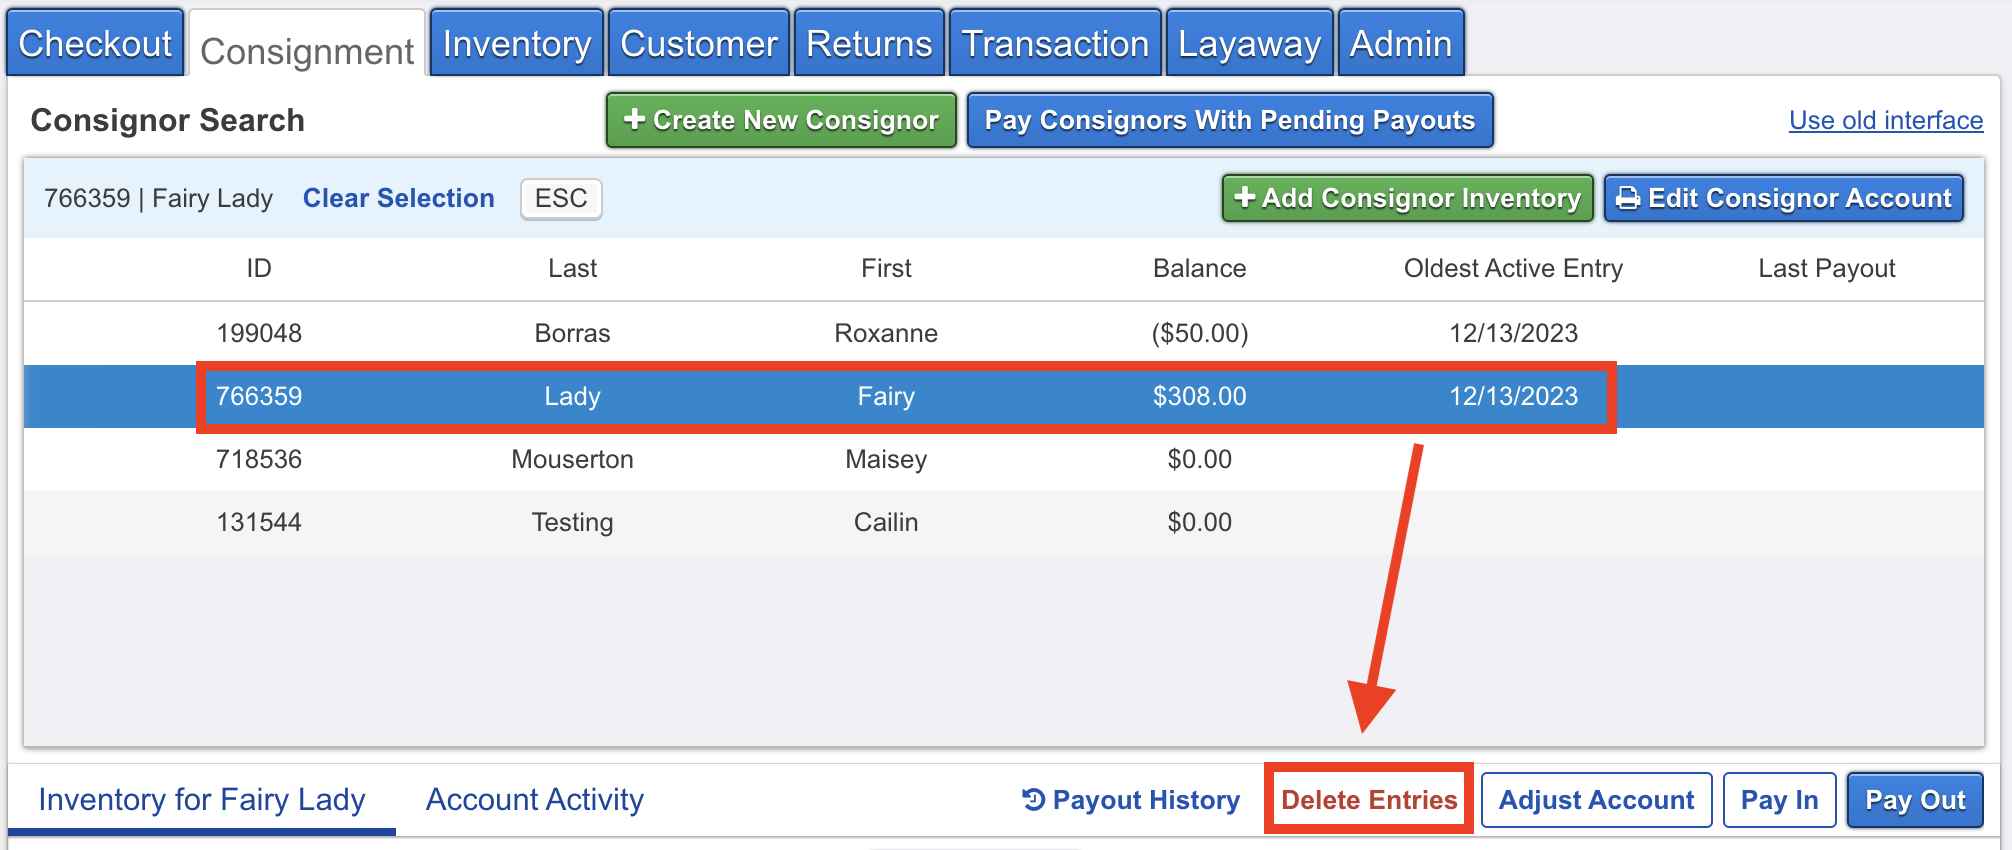Switch to the Layaway tab
The image size is (2012, 850).
1249,43
